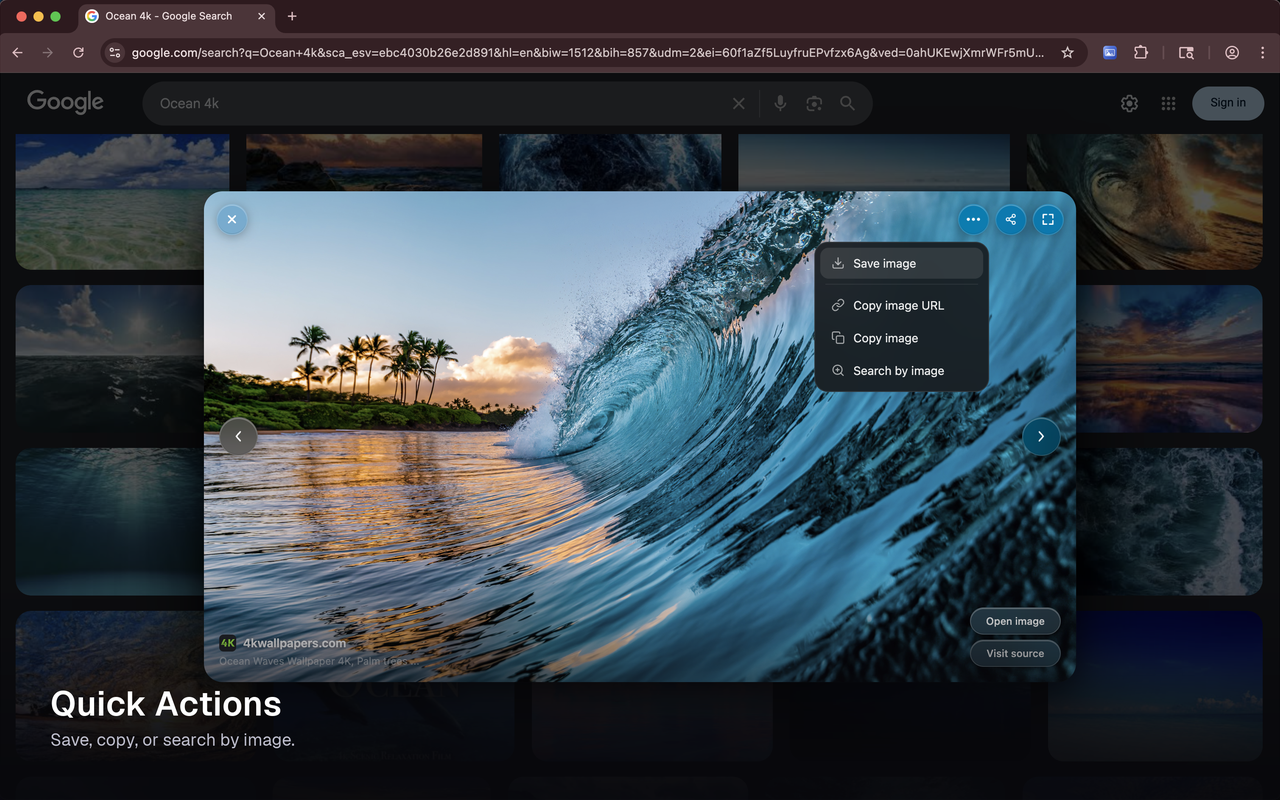Click the Google logo
This screenshot has width=1280, height=800.
point(65,102)
